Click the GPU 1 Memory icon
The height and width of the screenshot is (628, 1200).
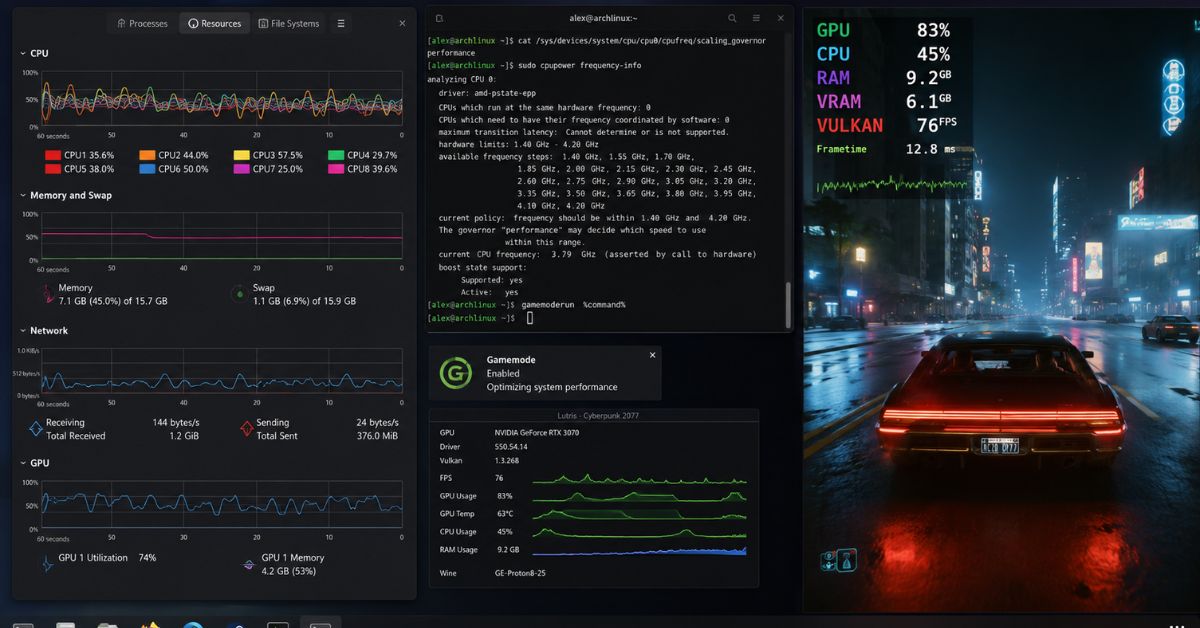(249, 564)
